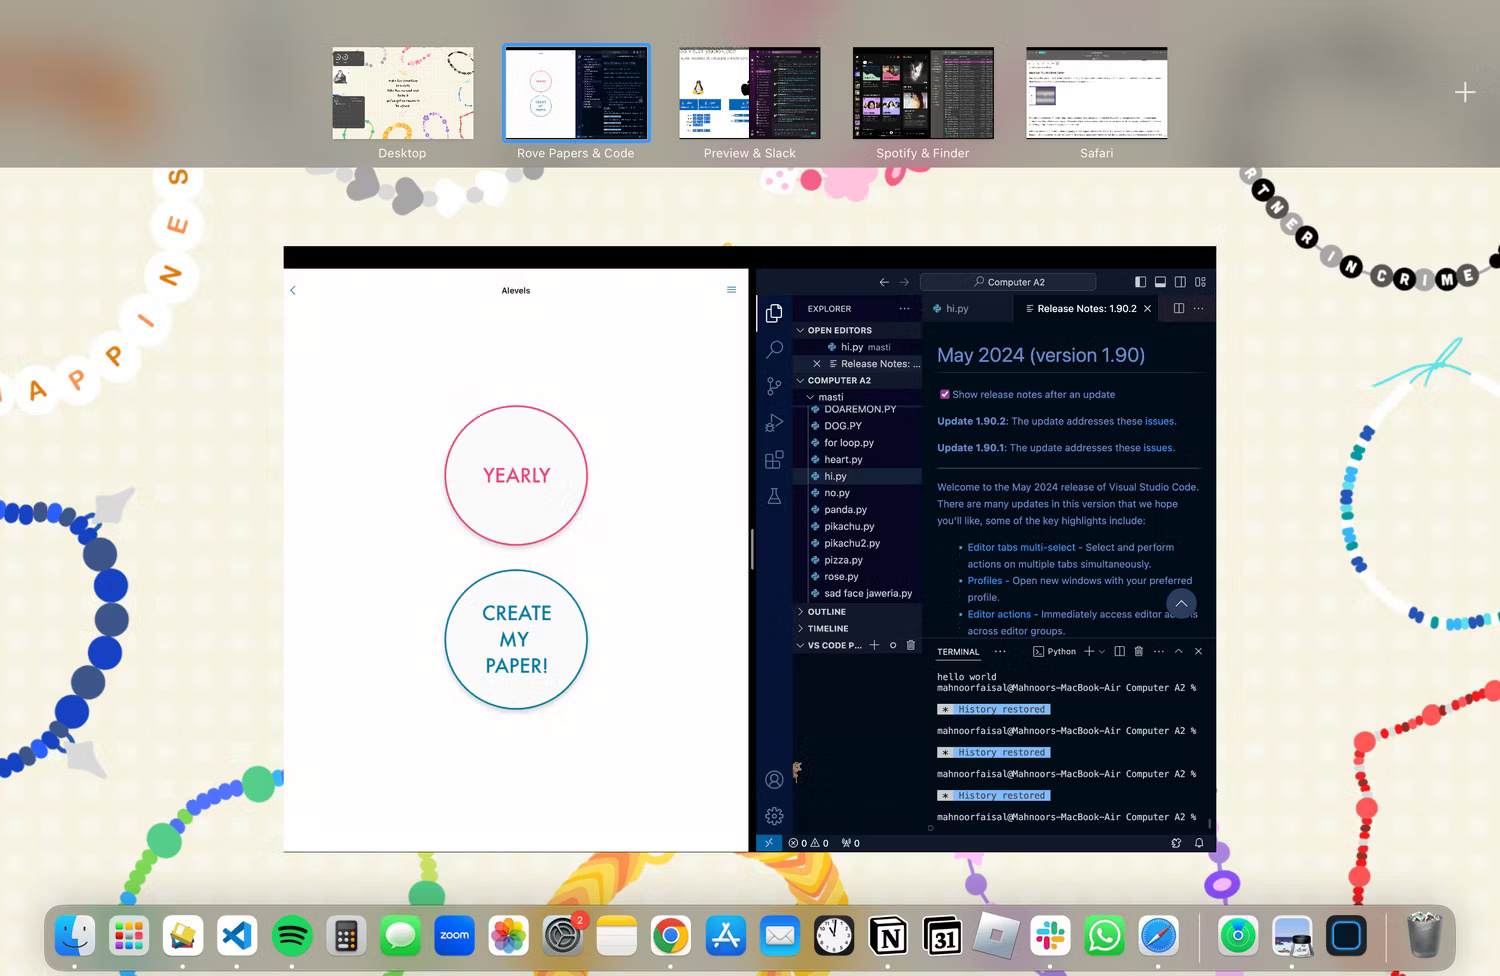Select the Search icon in the activity bar
The width and height of the screenshot is (1500, 976).
point(773,349)
